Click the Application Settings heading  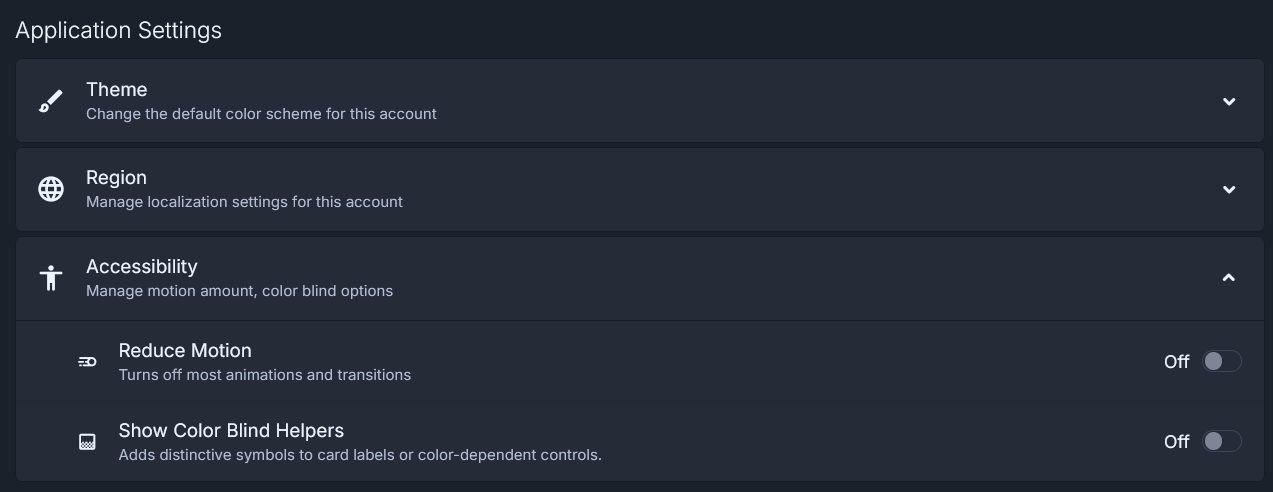(x=119, y=31)
